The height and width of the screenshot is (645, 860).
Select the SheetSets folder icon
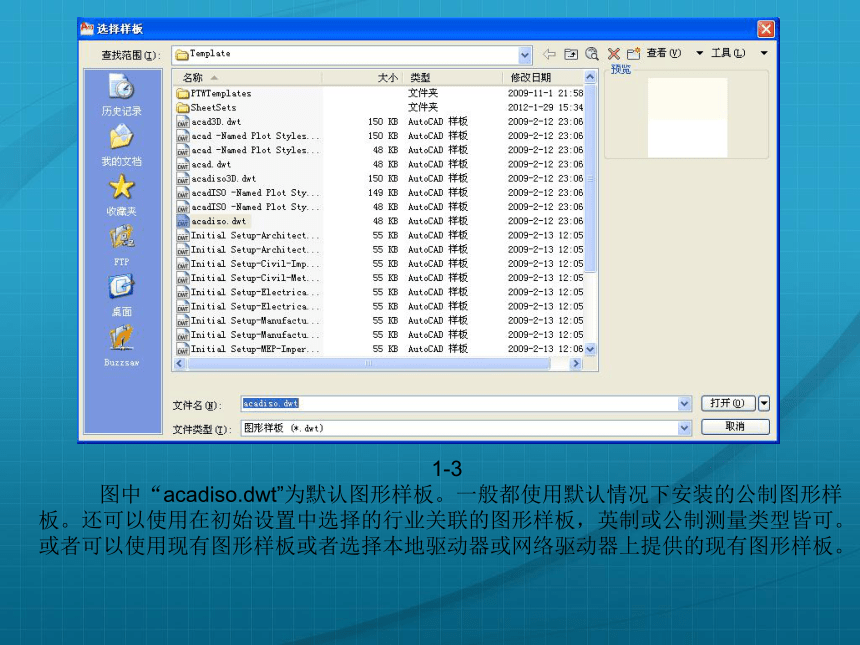point(183,108)
